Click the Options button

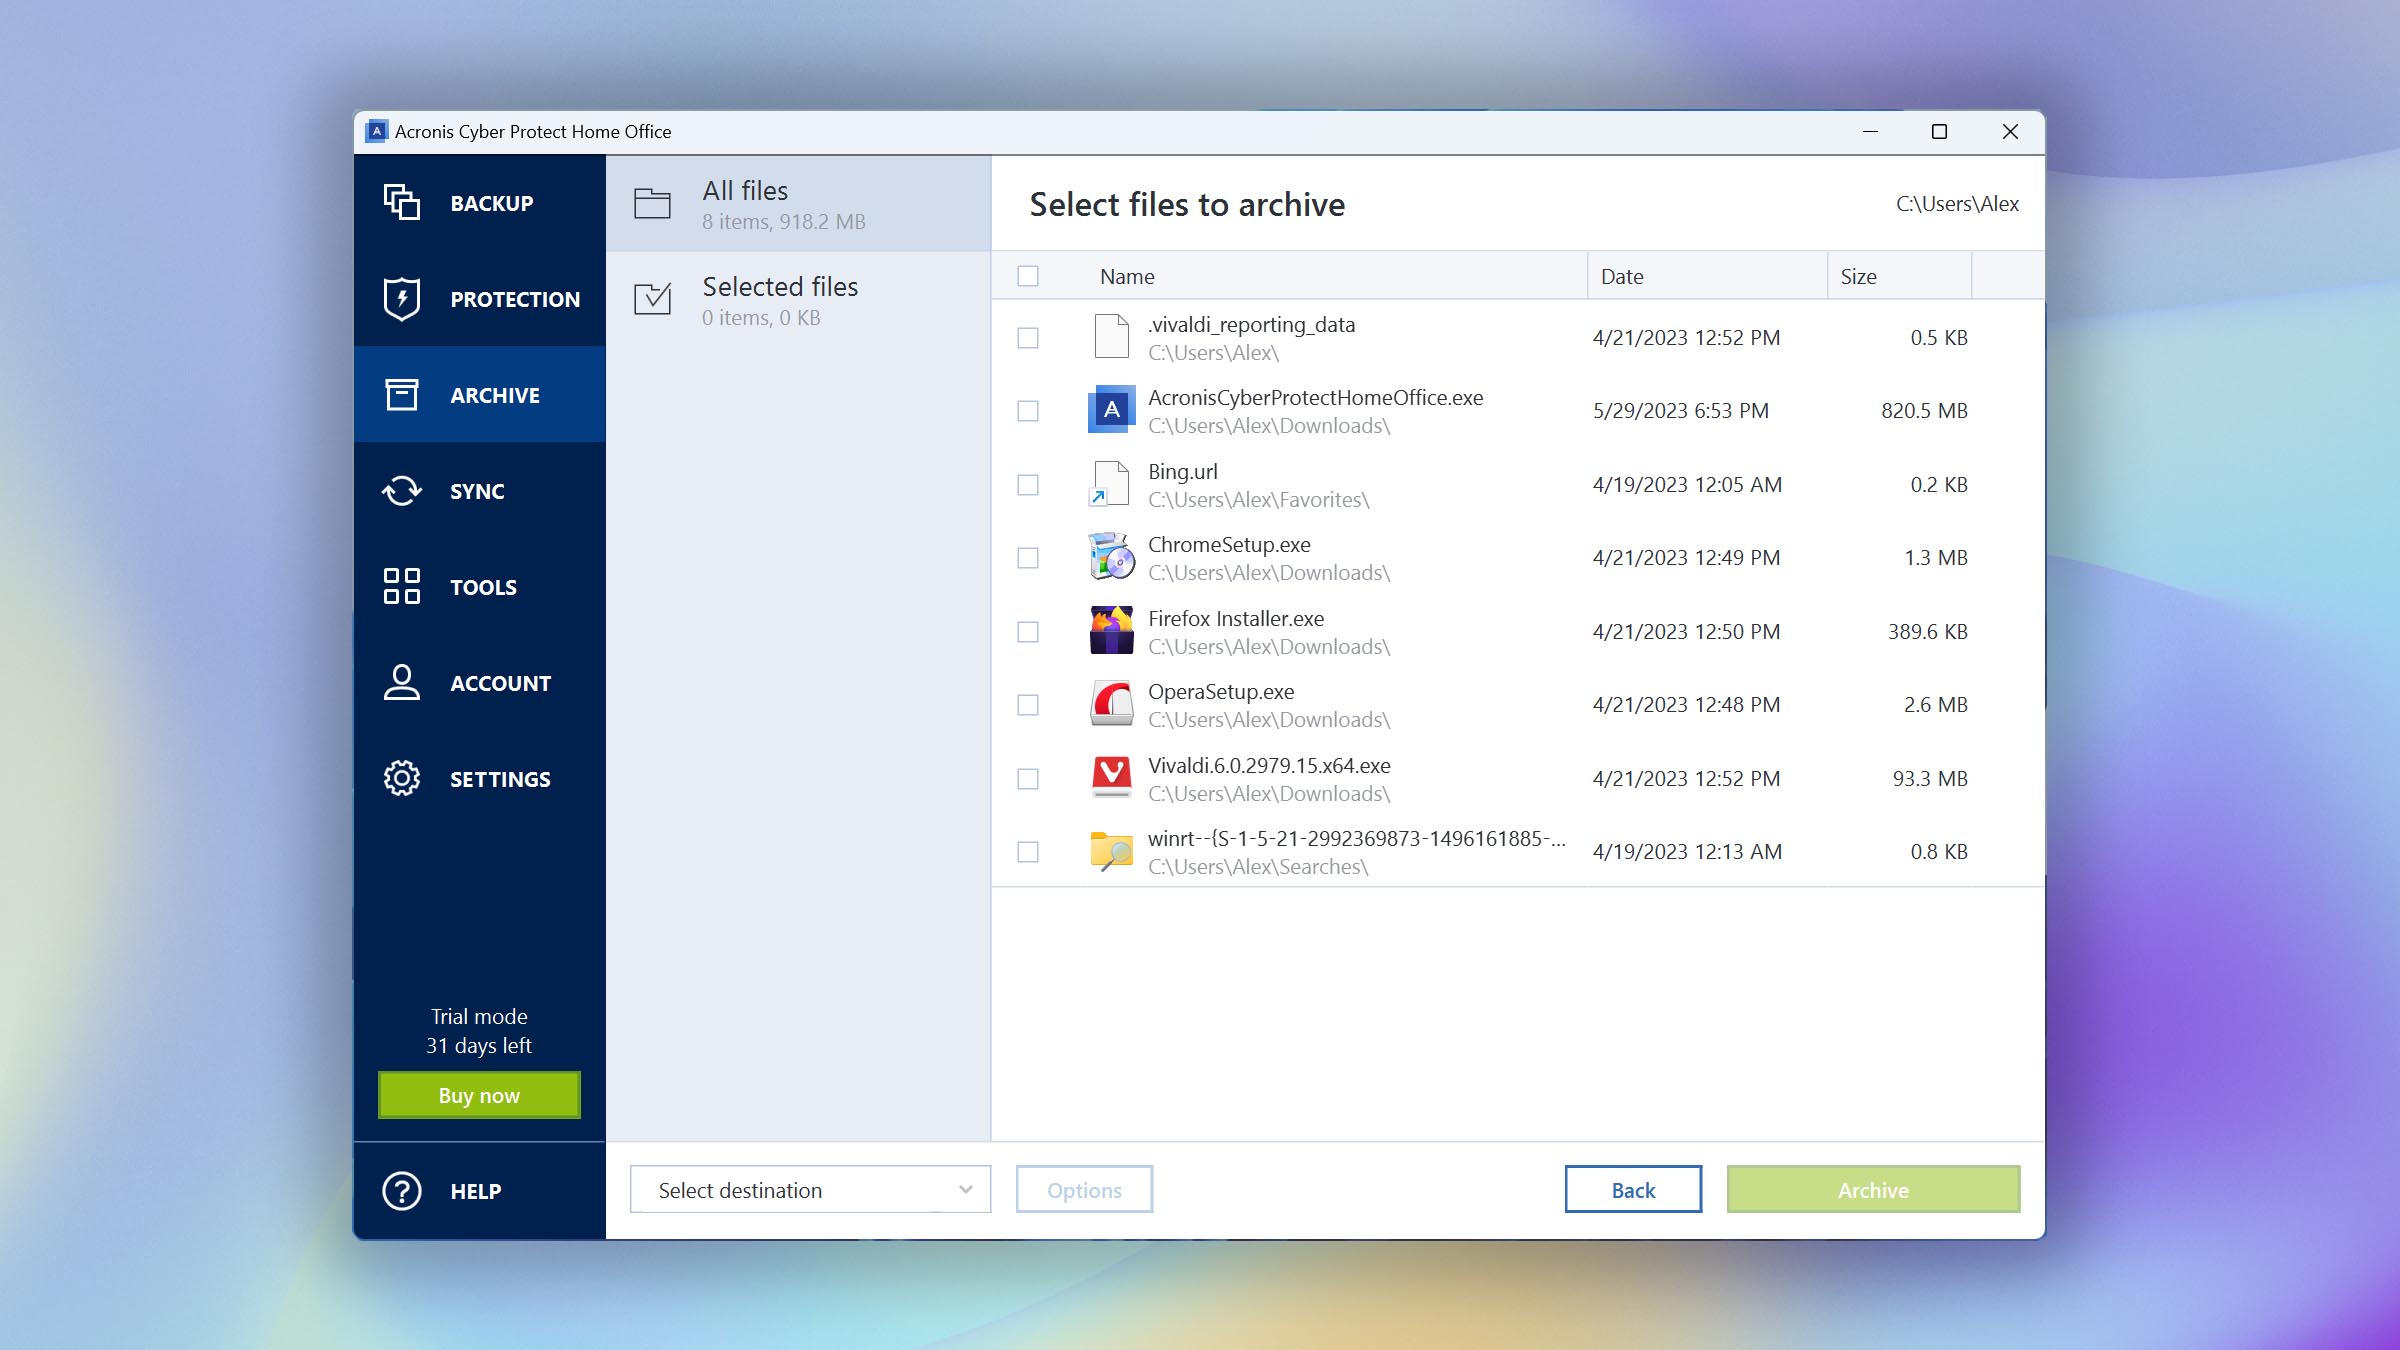(x=1084, y=1189)
